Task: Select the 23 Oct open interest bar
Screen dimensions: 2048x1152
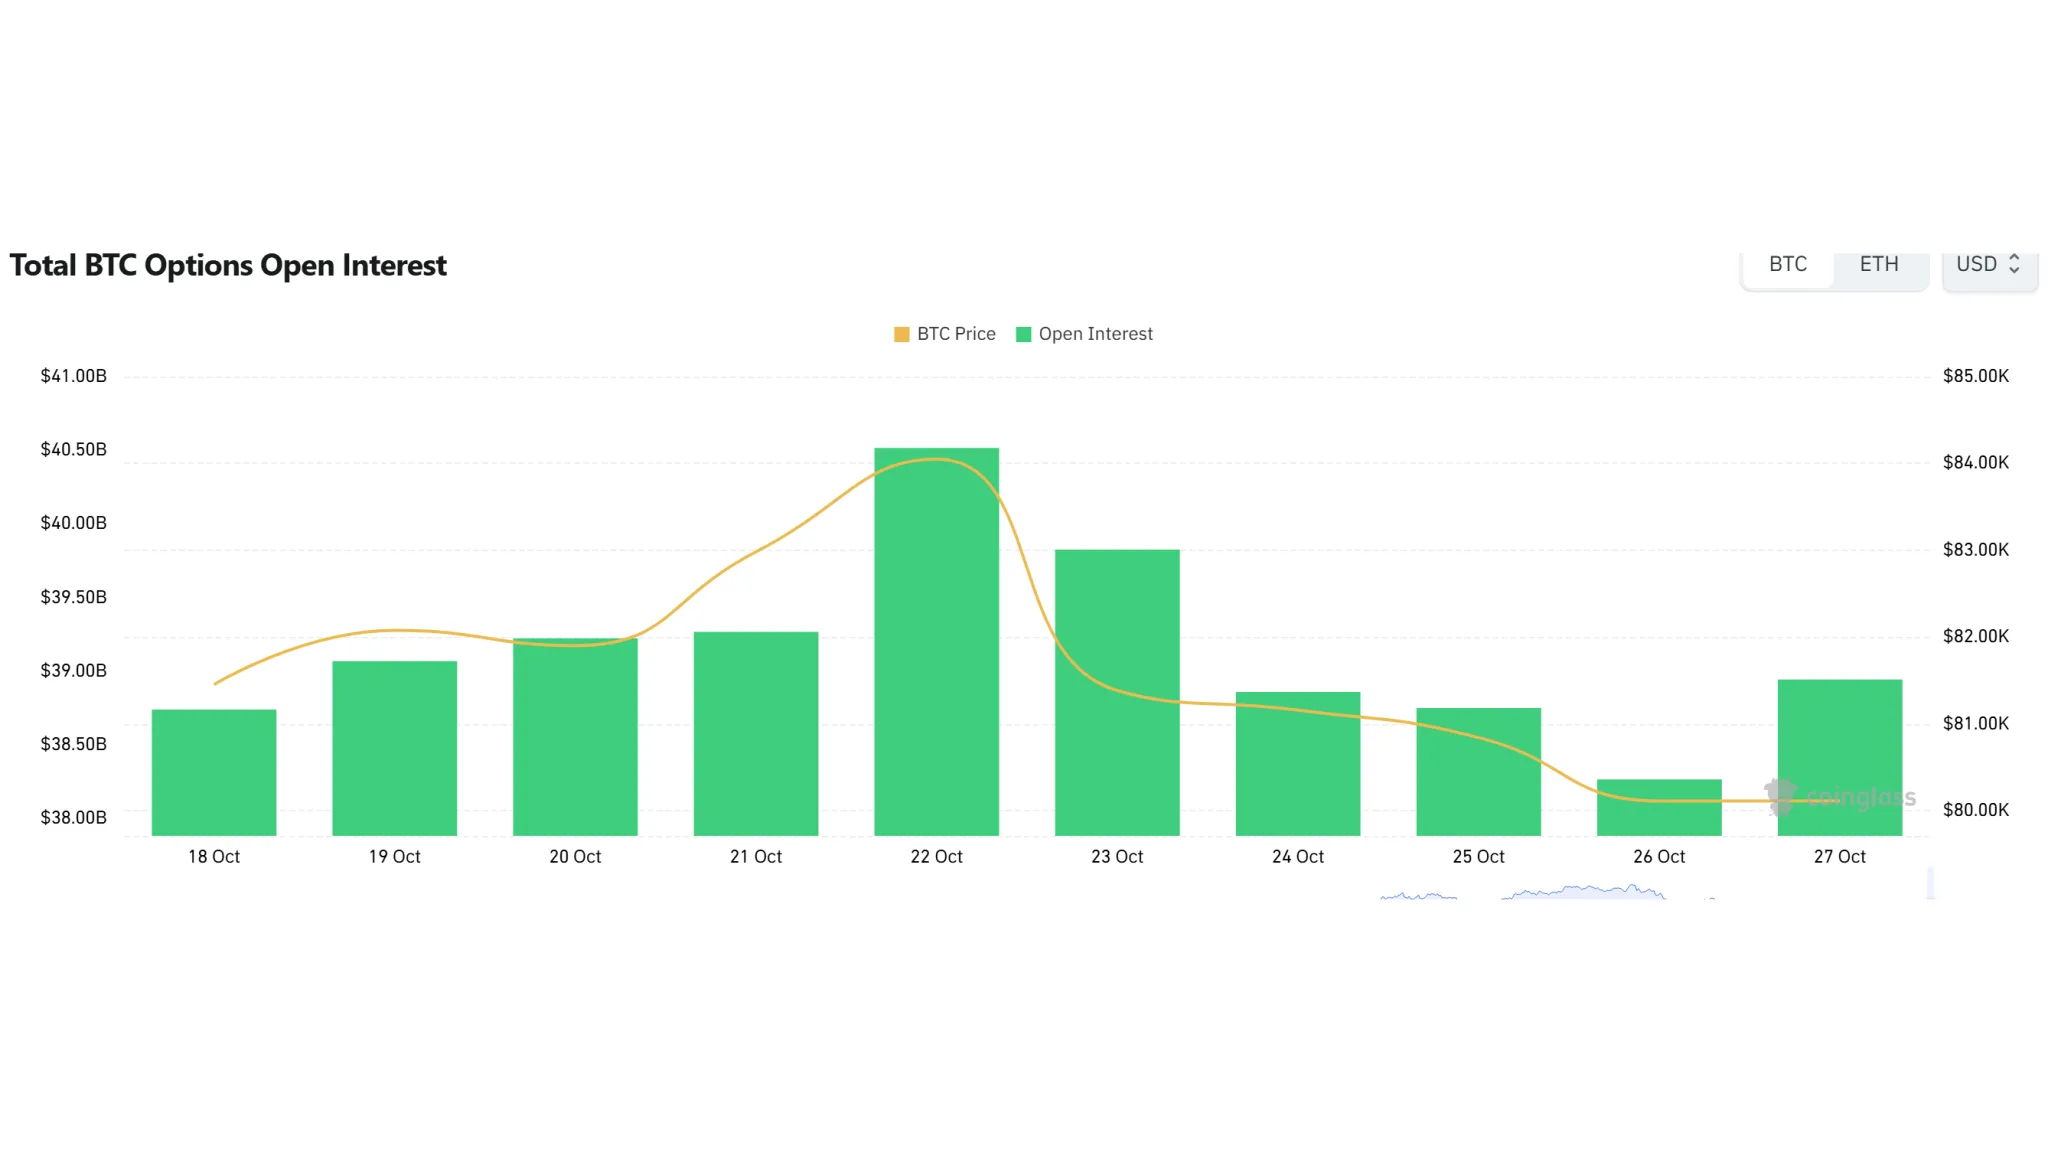Action: 1117,693
